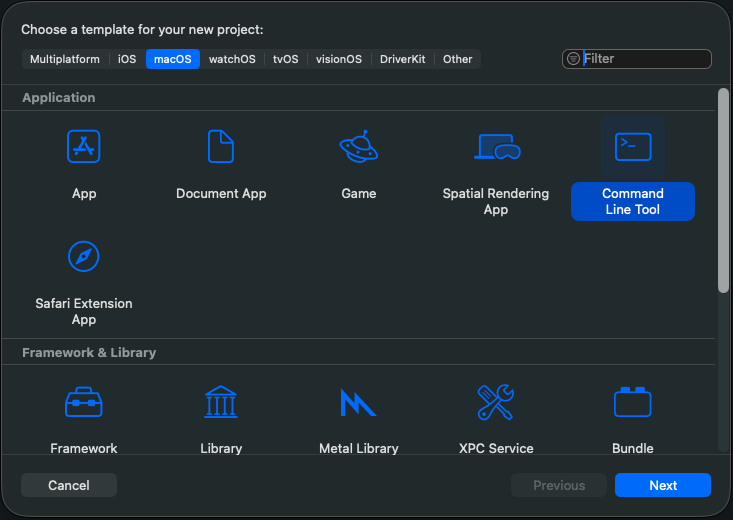Click the Command Line Tool label
Screen dimensions: 733x520
pos(633,201)
